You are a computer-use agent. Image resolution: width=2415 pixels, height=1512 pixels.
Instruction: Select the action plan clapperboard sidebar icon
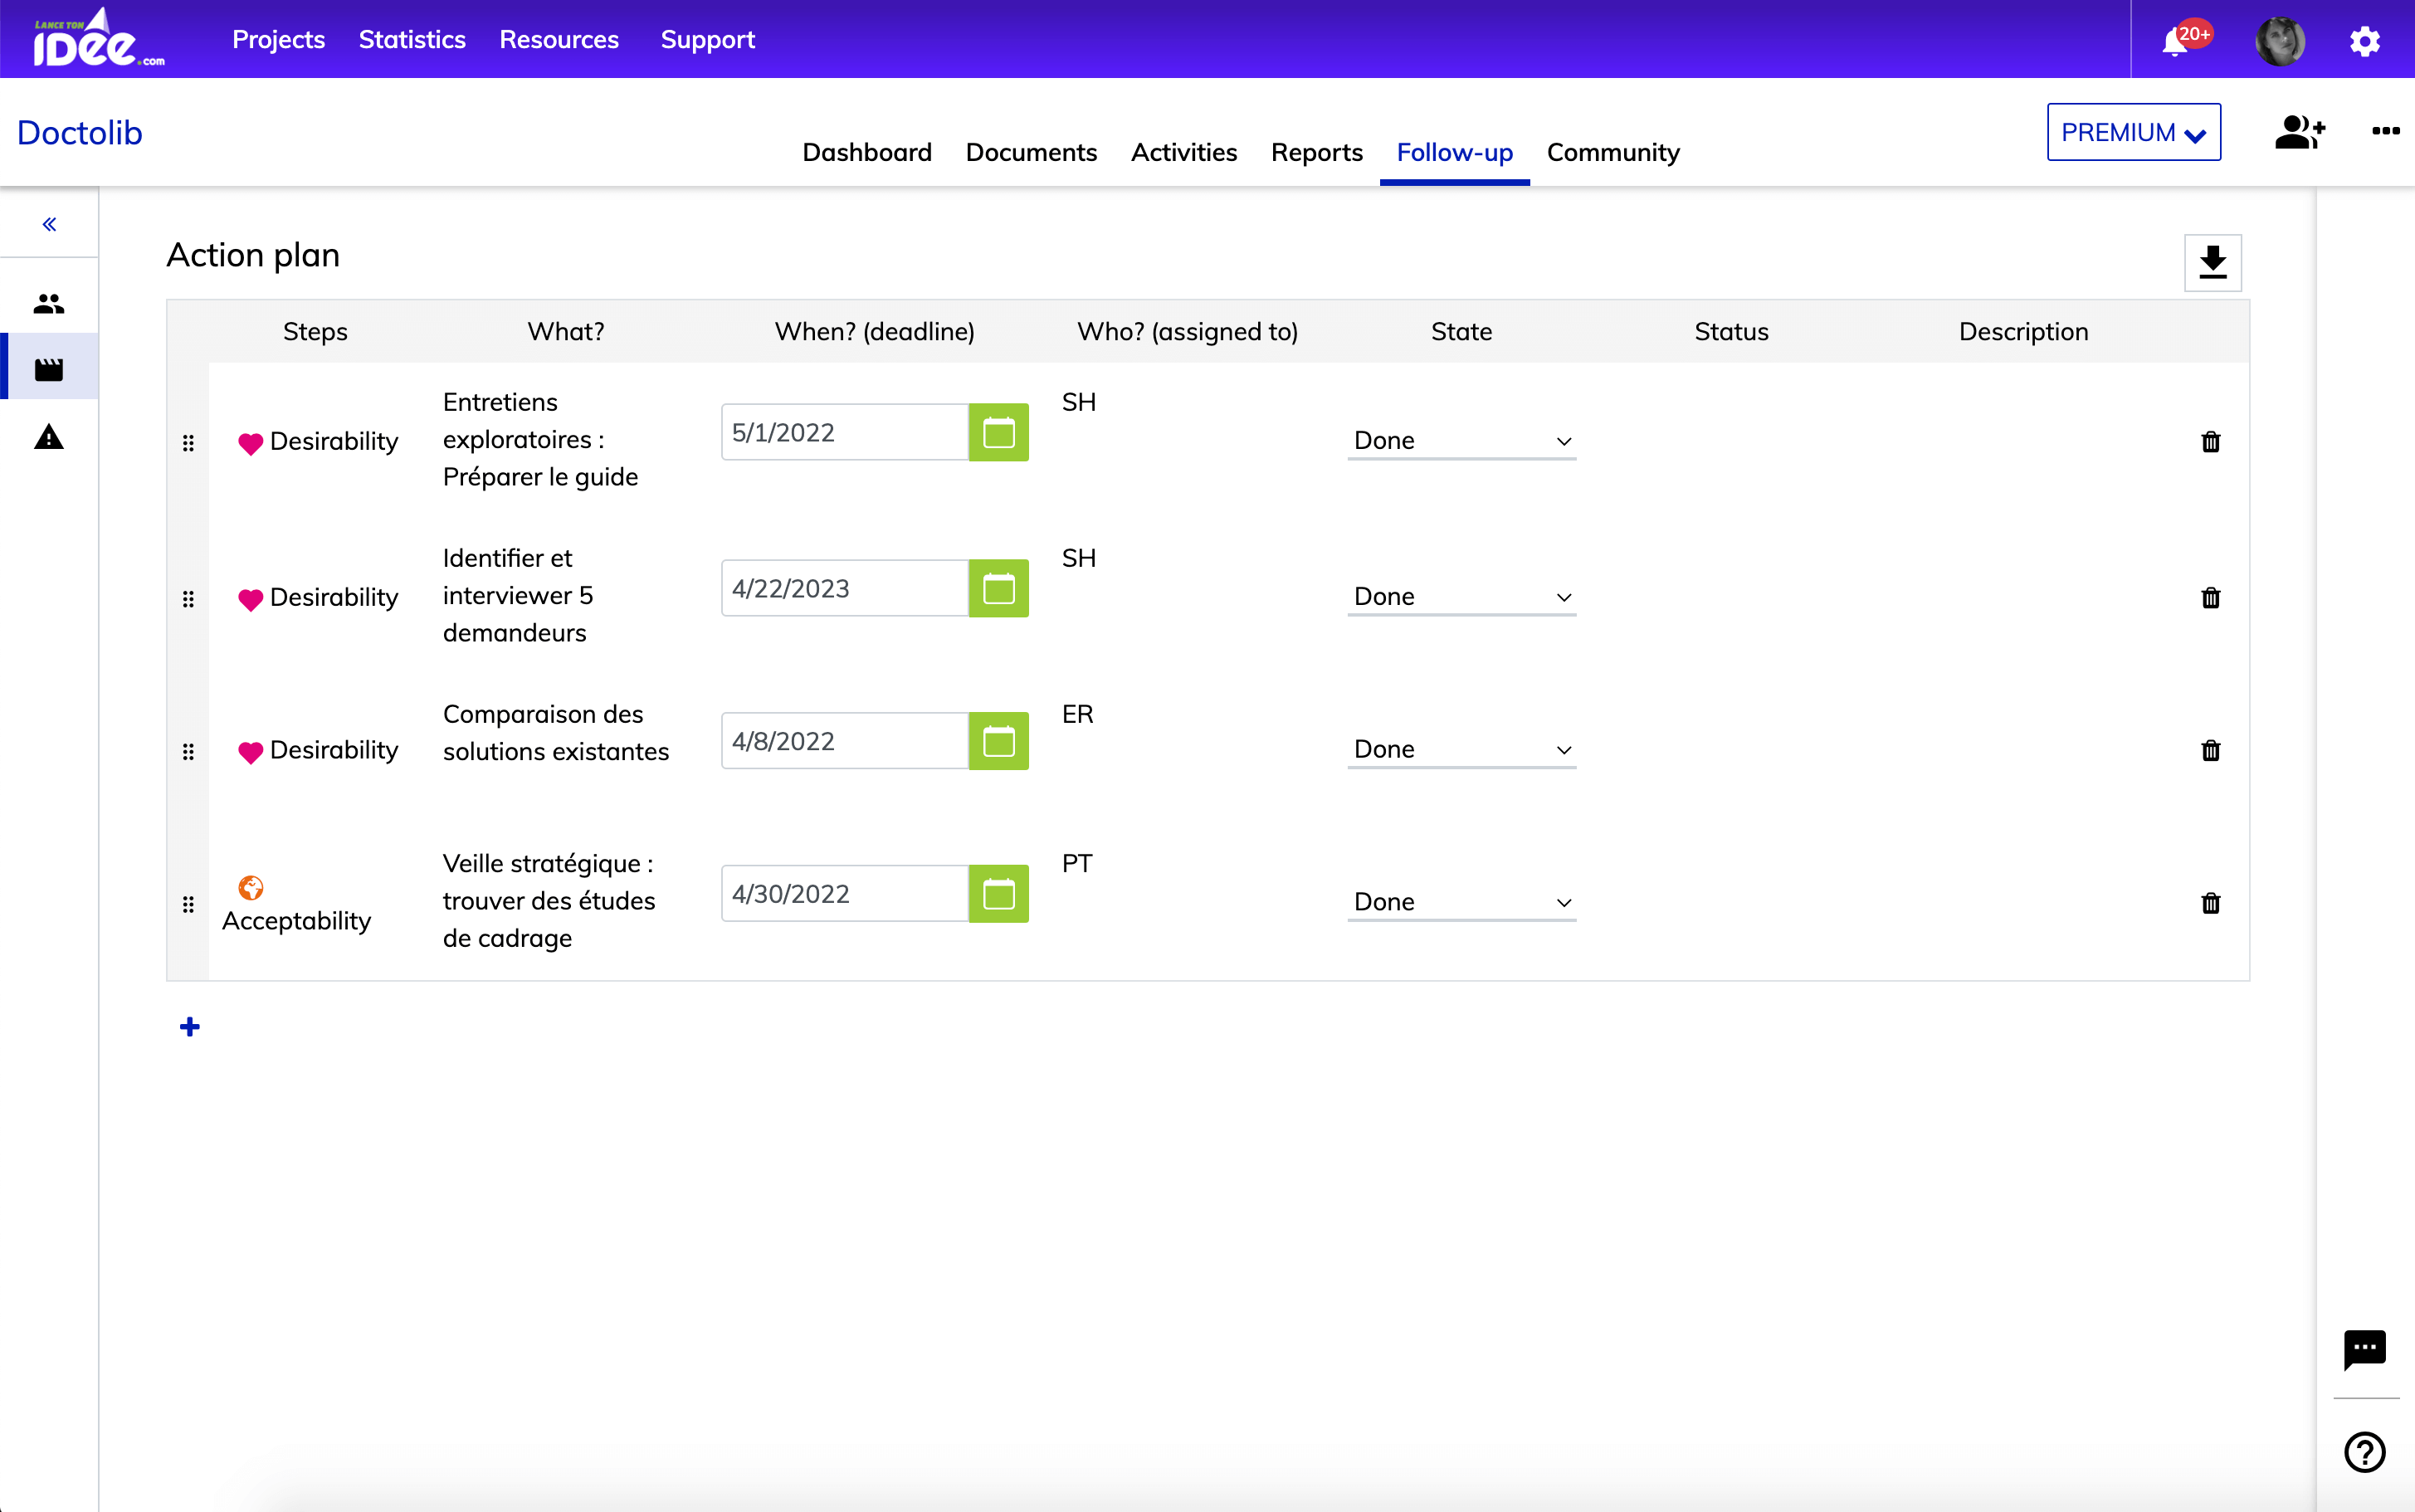click(x=49, y=370)
